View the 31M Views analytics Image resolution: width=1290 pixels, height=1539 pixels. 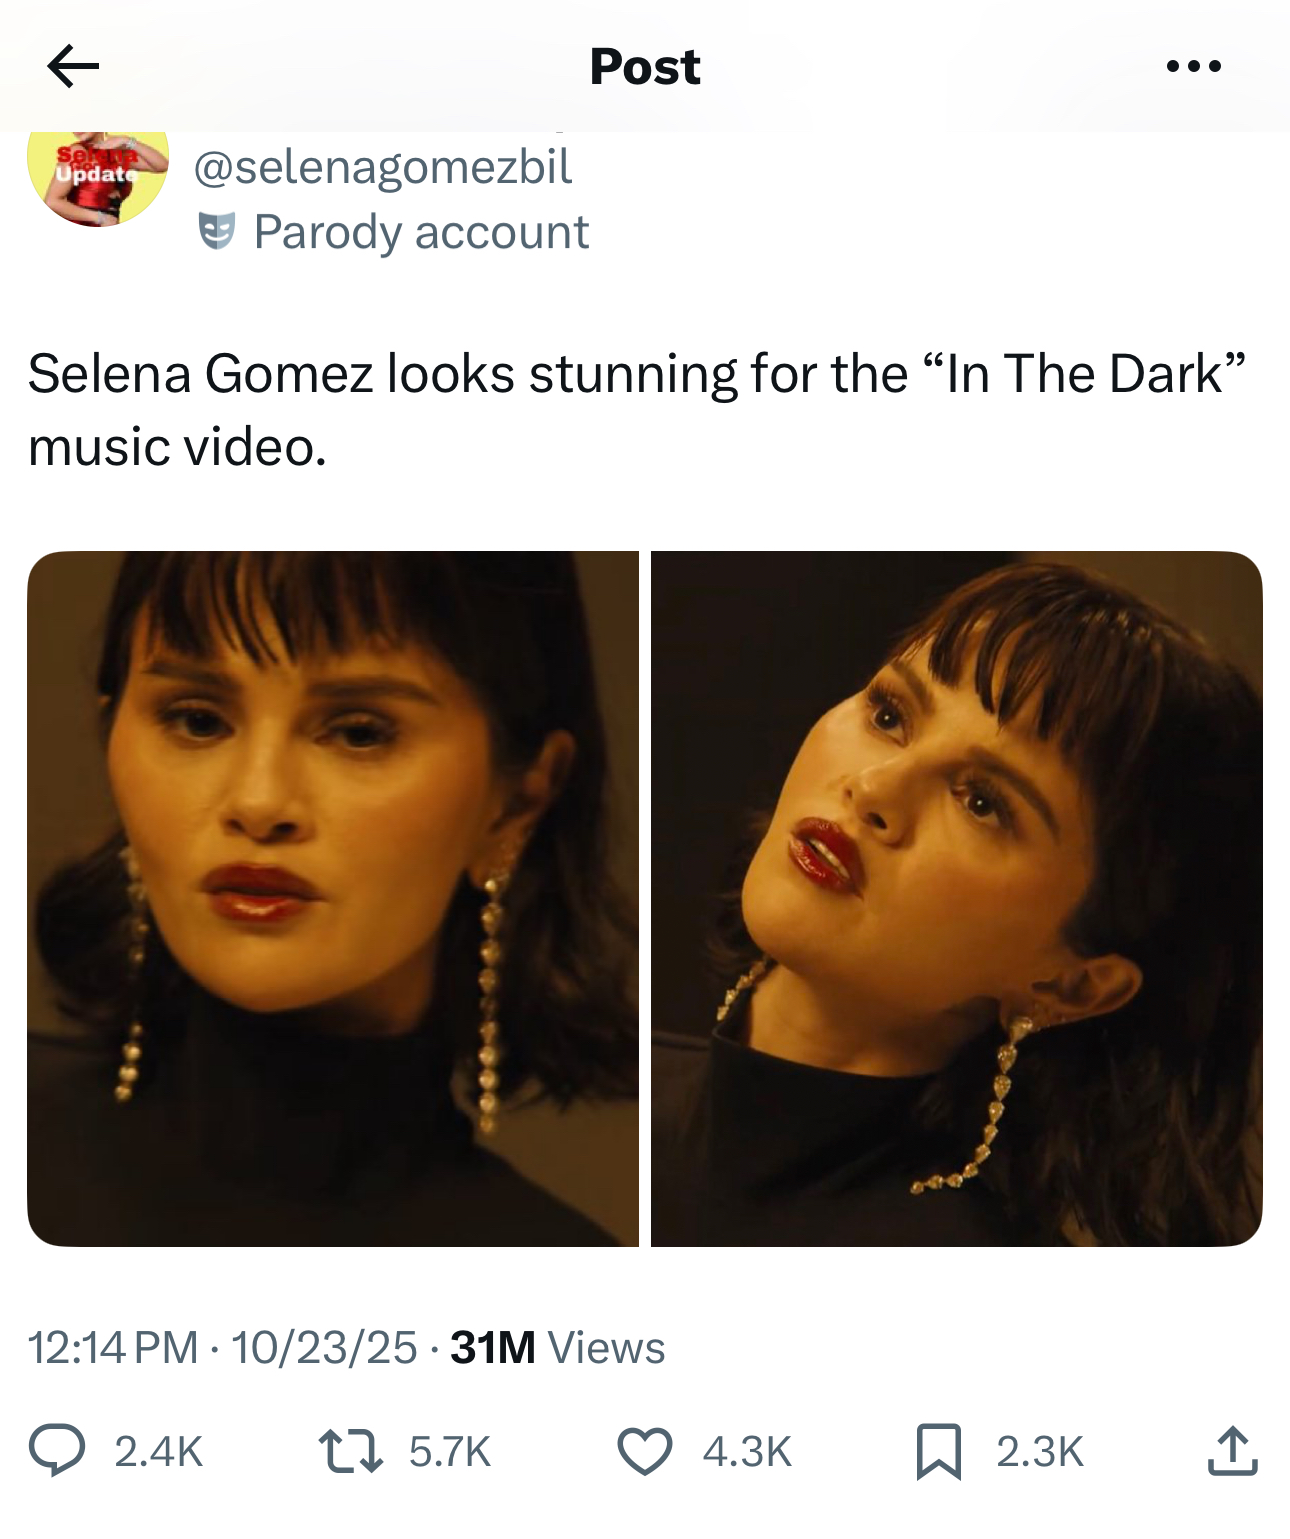pyautogui.click(x=557, y=1347)
